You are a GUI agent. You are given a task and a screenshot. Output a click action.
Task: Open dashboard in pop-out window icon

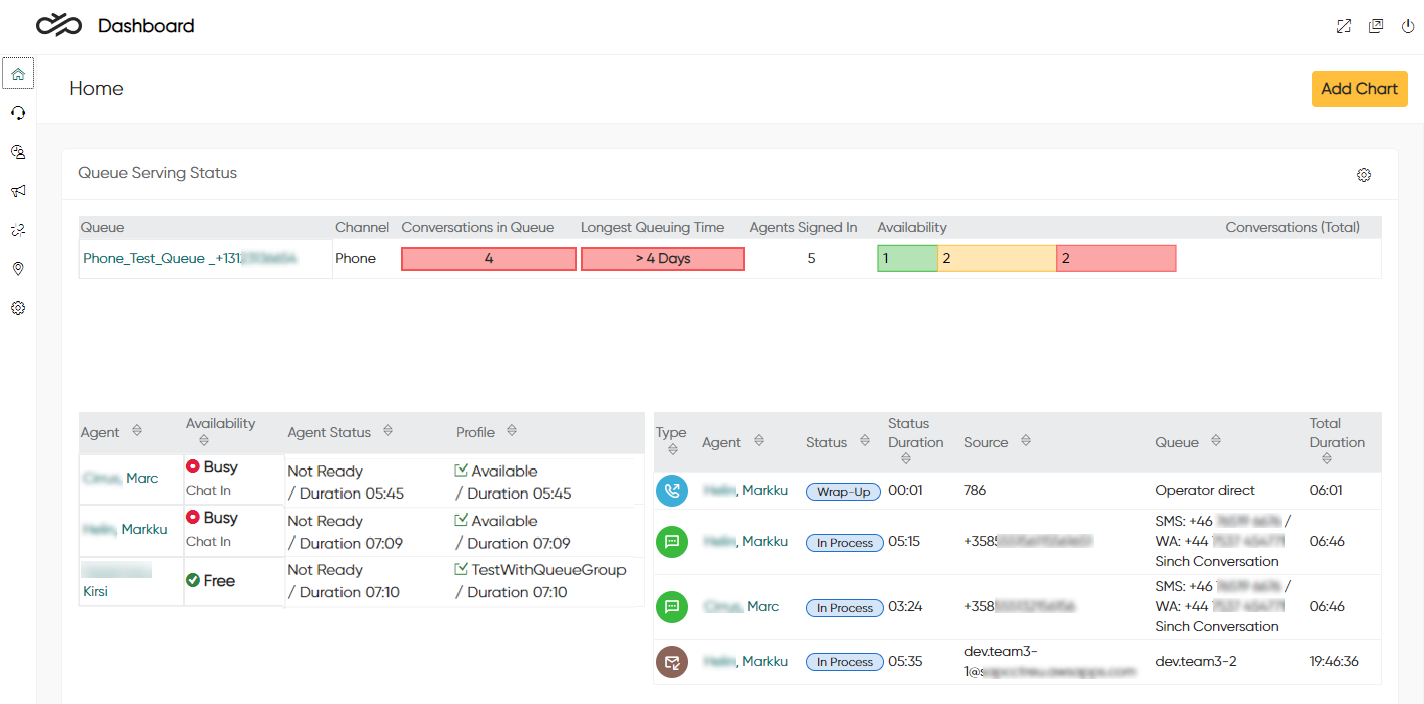click(1376, 26)
